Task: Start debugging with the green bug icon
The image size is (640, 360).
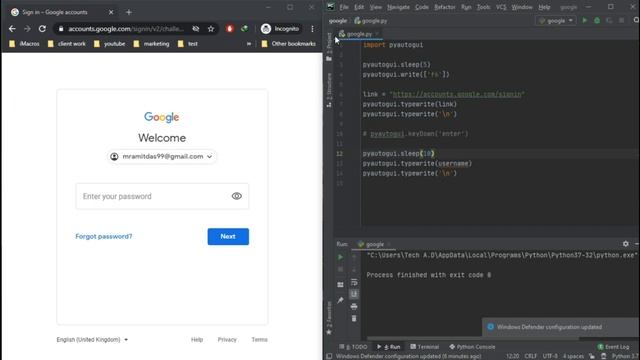Action: click(x=597, y=20)
